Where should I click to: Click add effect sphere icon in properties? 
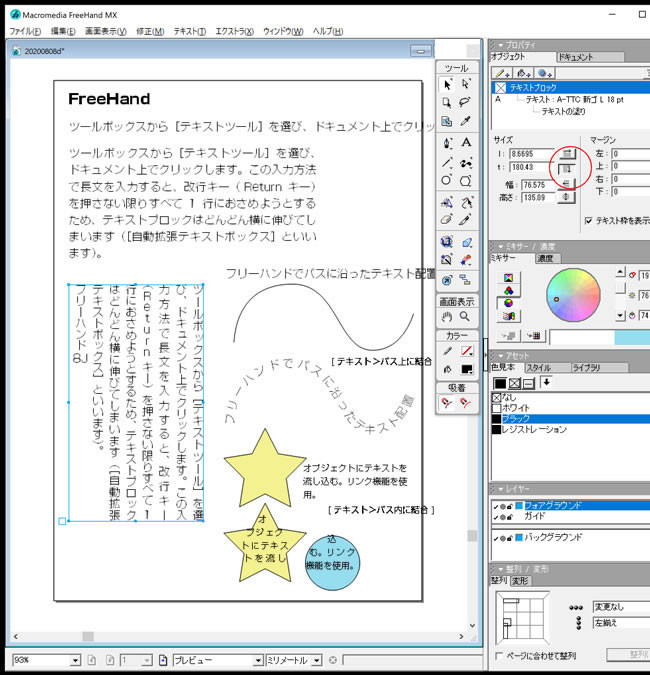pos(545,74)
